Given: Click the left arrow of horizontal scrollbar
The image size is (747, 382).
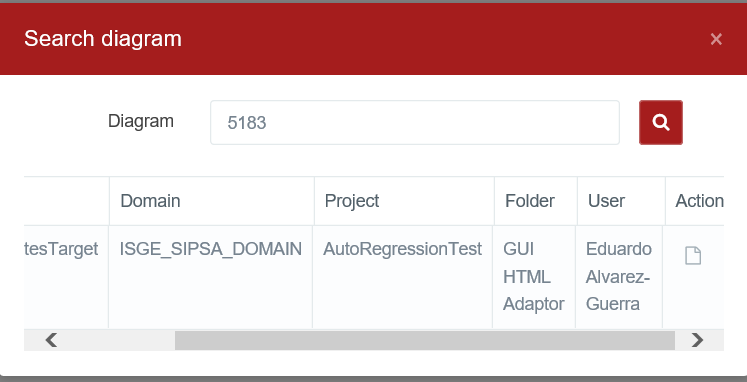Looking at the screenshot, I should (x=51, y=340).
